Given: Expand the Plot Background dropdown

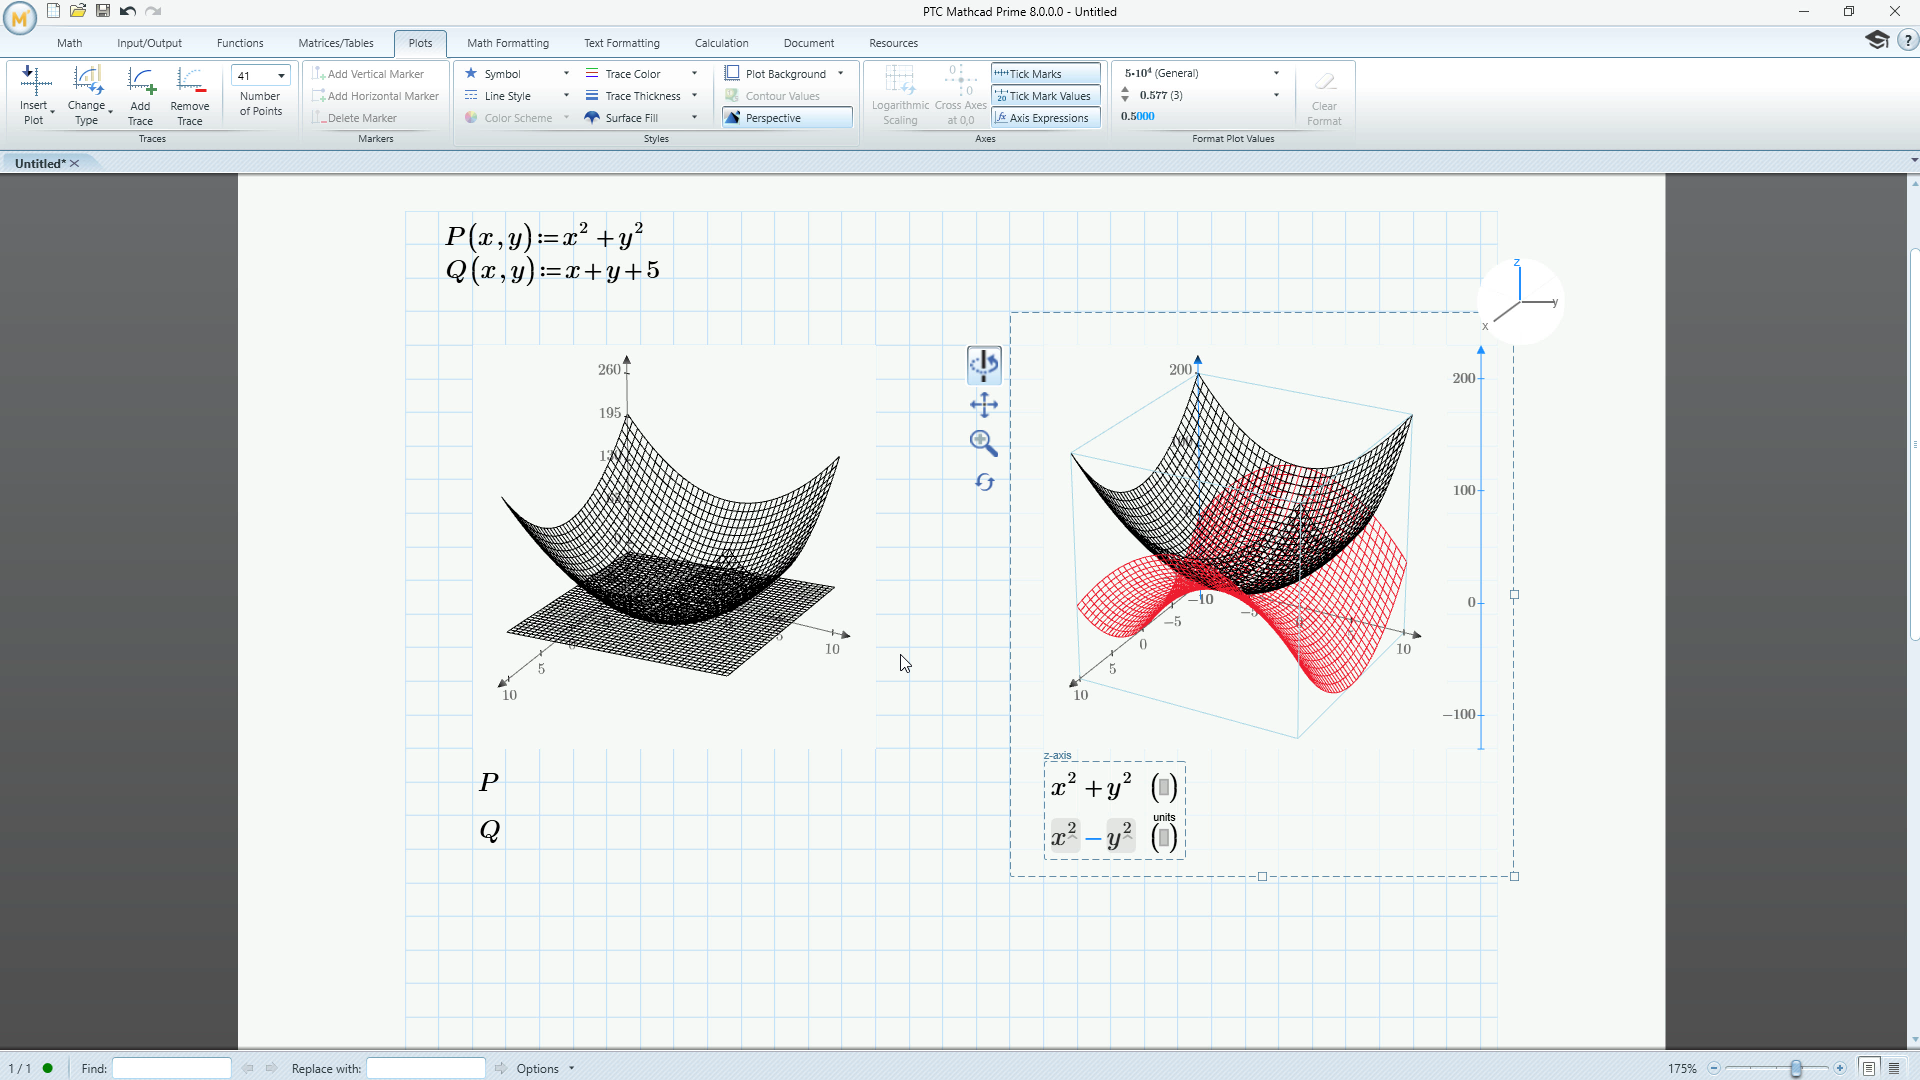Looking at the screenshot, I should [840, 74].
